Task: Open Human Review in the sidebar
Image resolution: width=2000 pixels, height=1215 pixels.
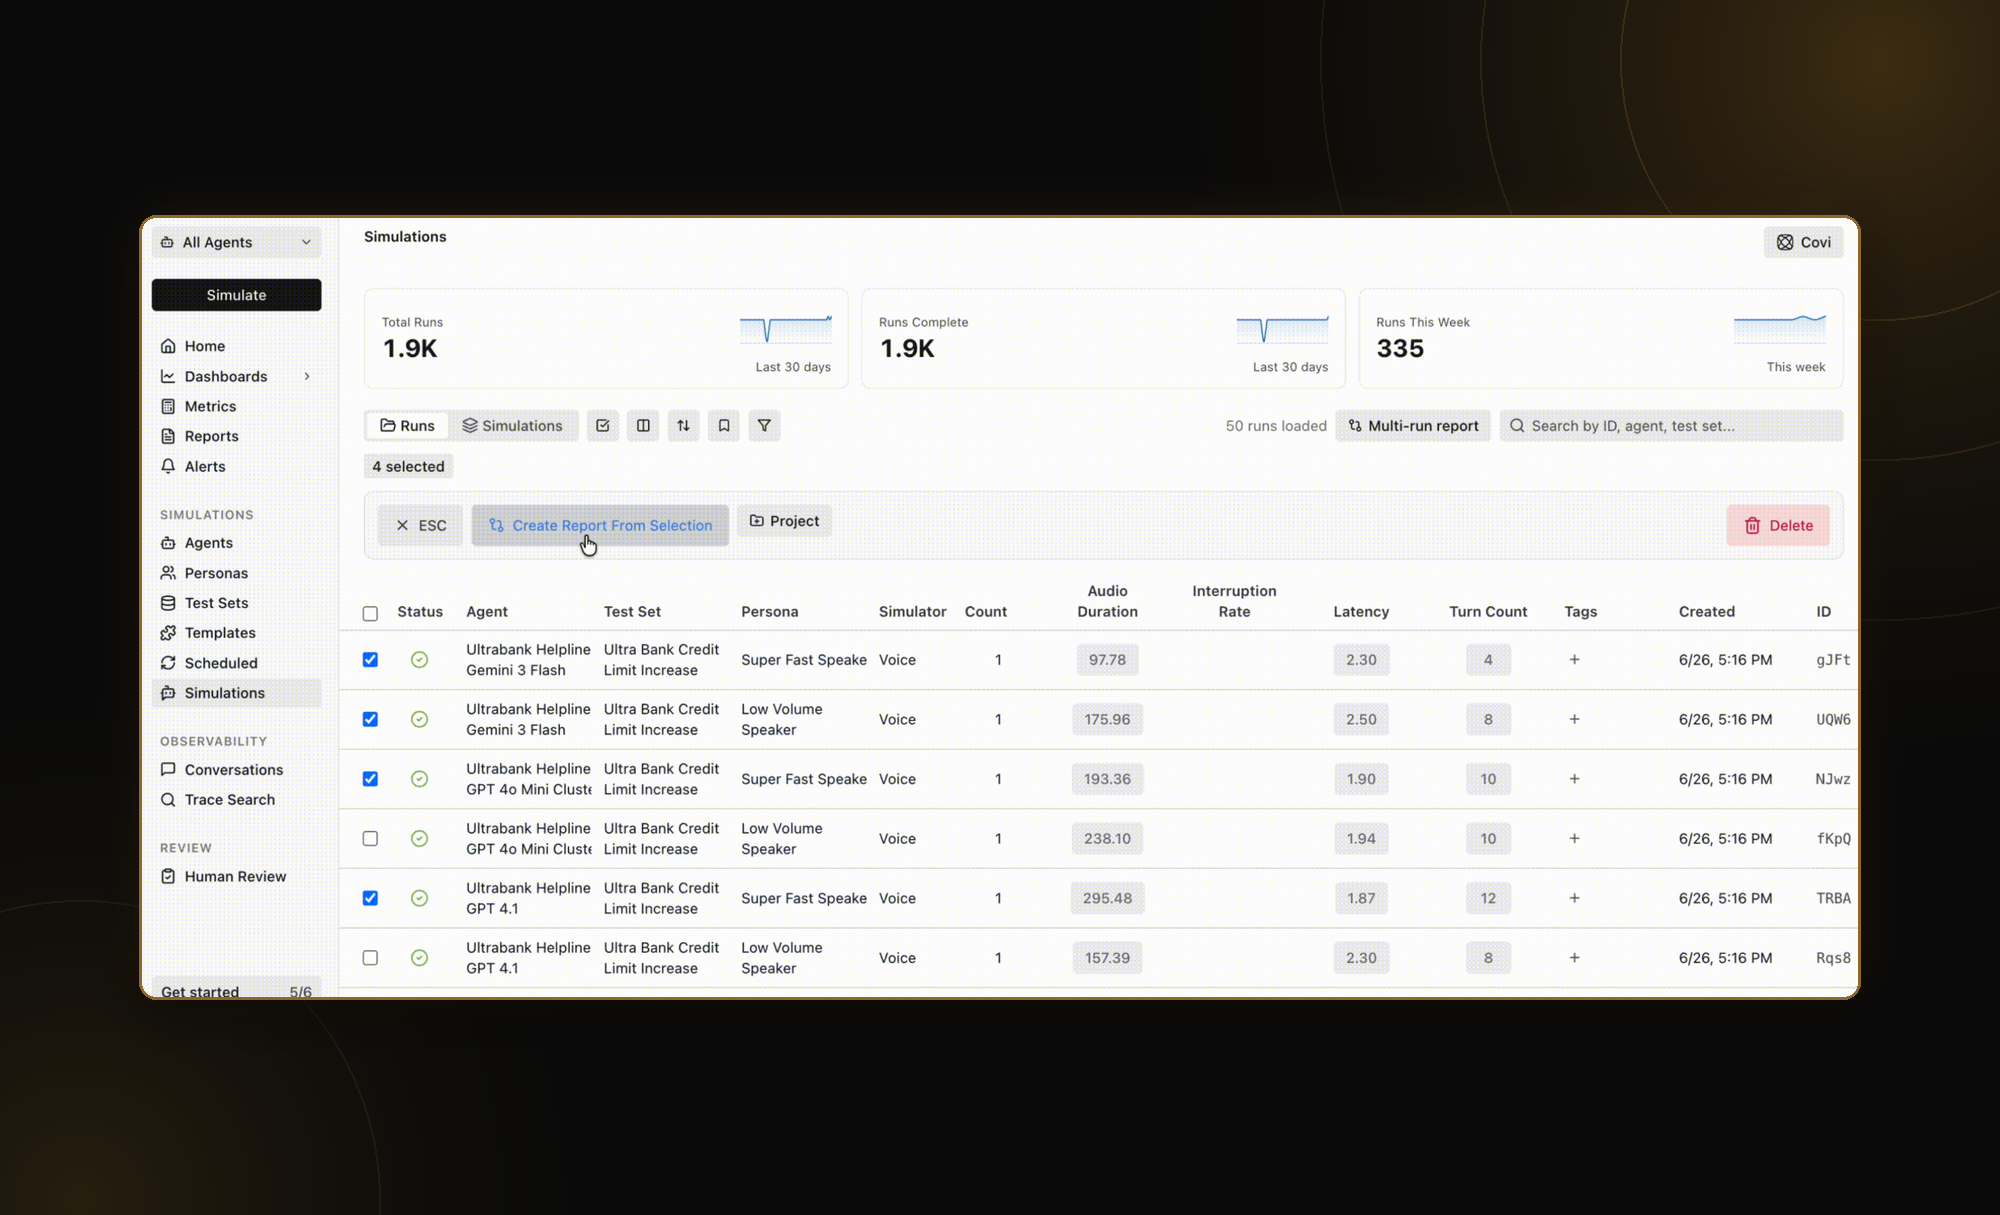Action: click(237, 876)
